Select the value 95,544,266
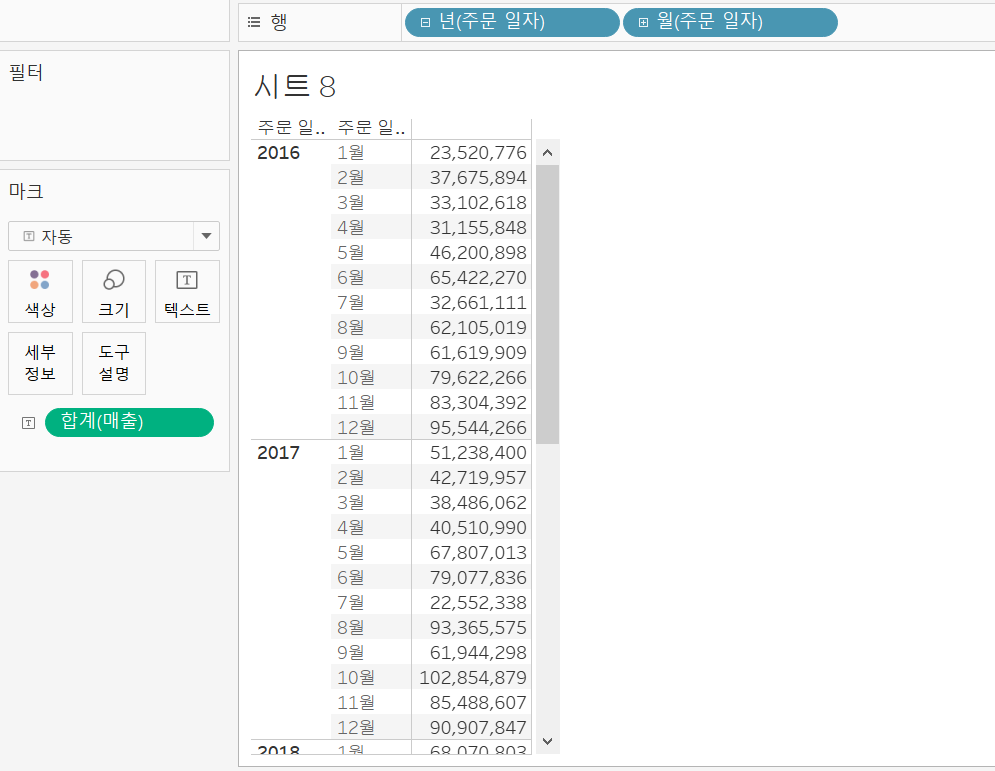 (x=478, y=428)
